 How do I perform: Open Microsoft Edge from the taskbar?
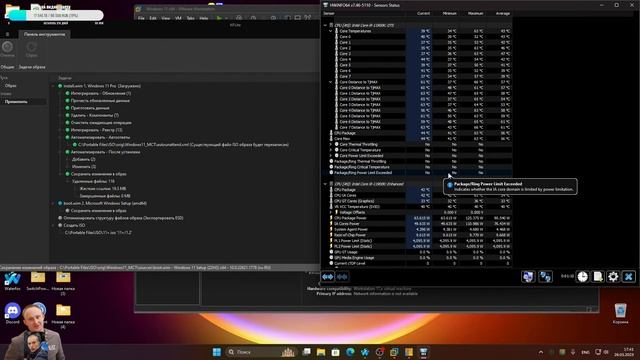tap(350, 352)
